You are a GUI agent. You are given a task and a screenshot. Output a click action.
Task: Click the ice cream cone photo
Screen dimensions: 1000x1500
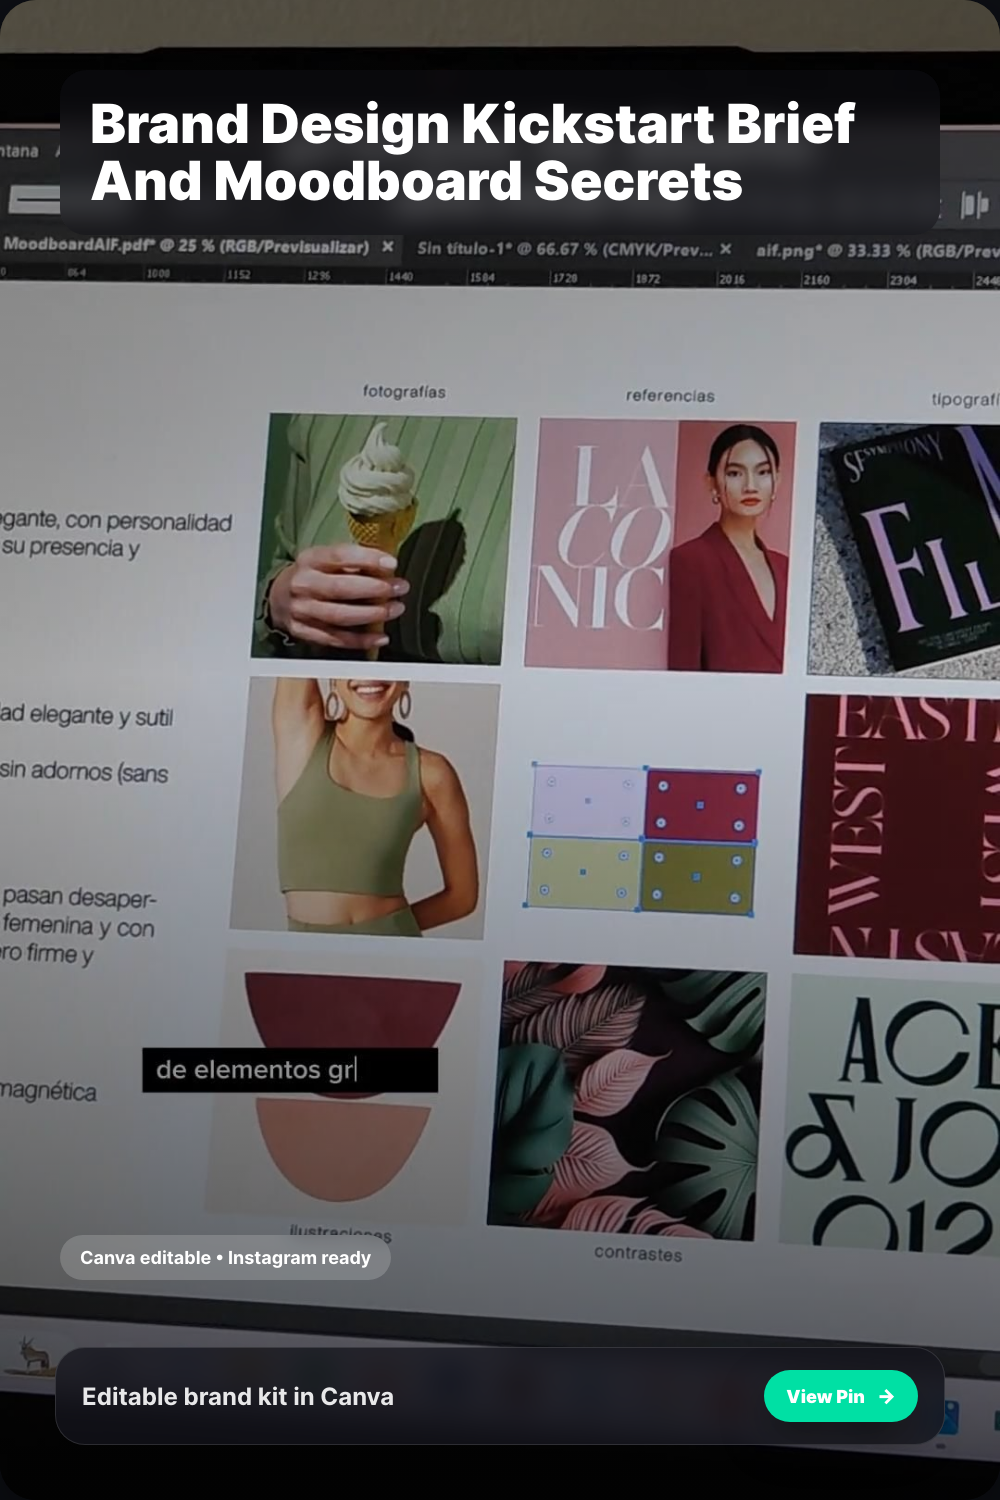383,537
